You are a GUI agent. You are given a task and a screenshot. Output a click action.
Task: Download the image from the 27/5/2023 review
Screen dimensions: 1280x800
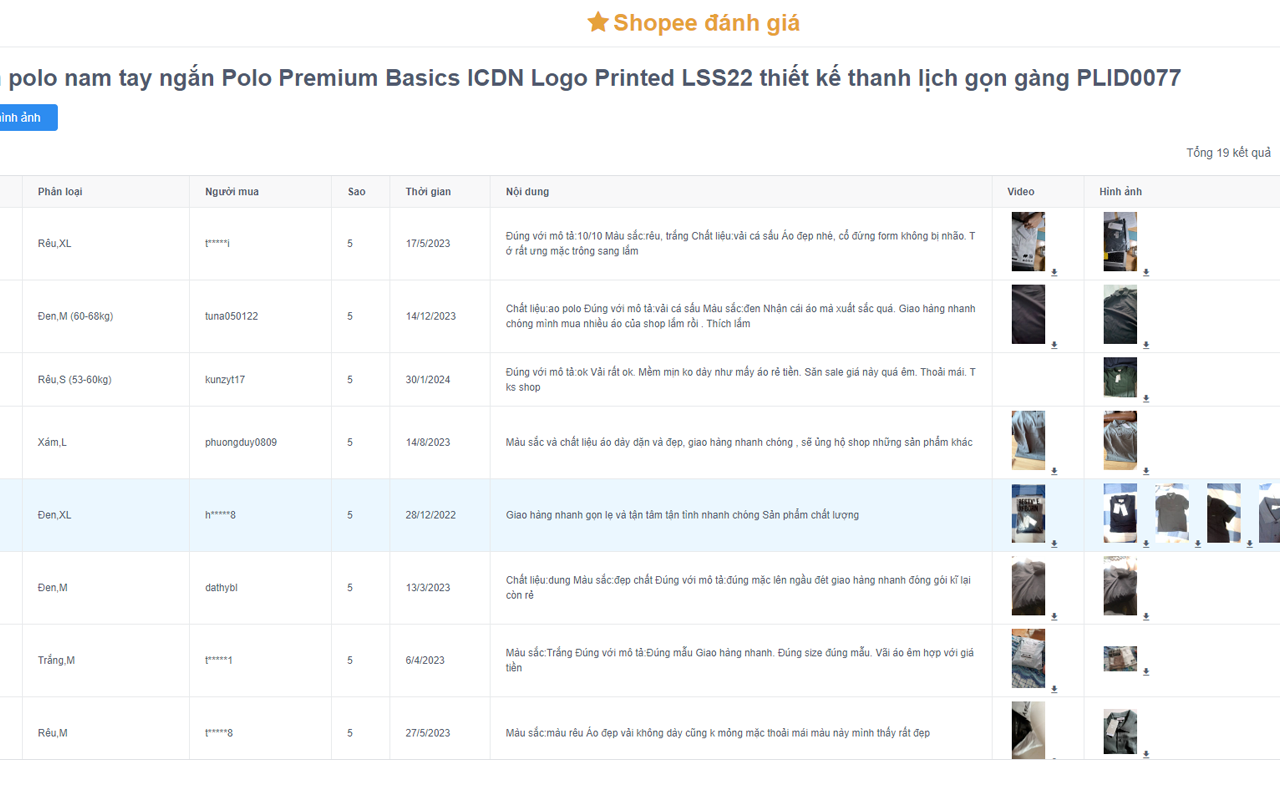click(x=1146, y=754)
